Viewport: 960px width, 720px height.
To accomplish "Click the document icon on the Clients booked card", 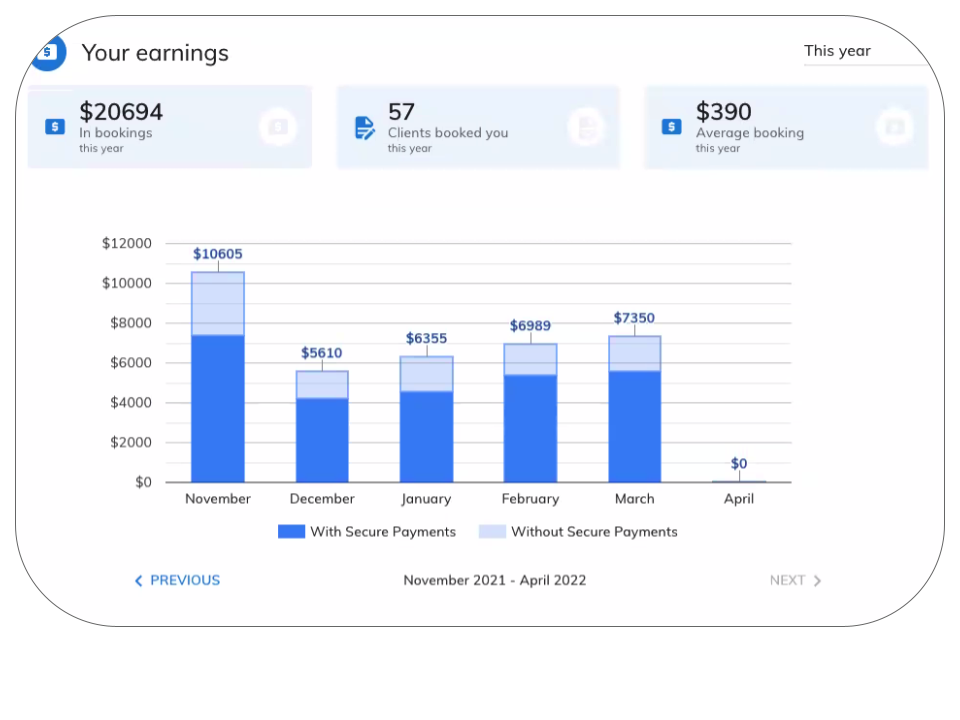I will pyautogui.click(x=364, y=127).
